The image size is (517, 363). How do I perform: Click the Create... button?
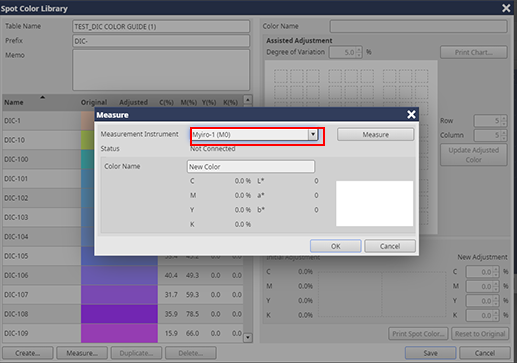28,353
